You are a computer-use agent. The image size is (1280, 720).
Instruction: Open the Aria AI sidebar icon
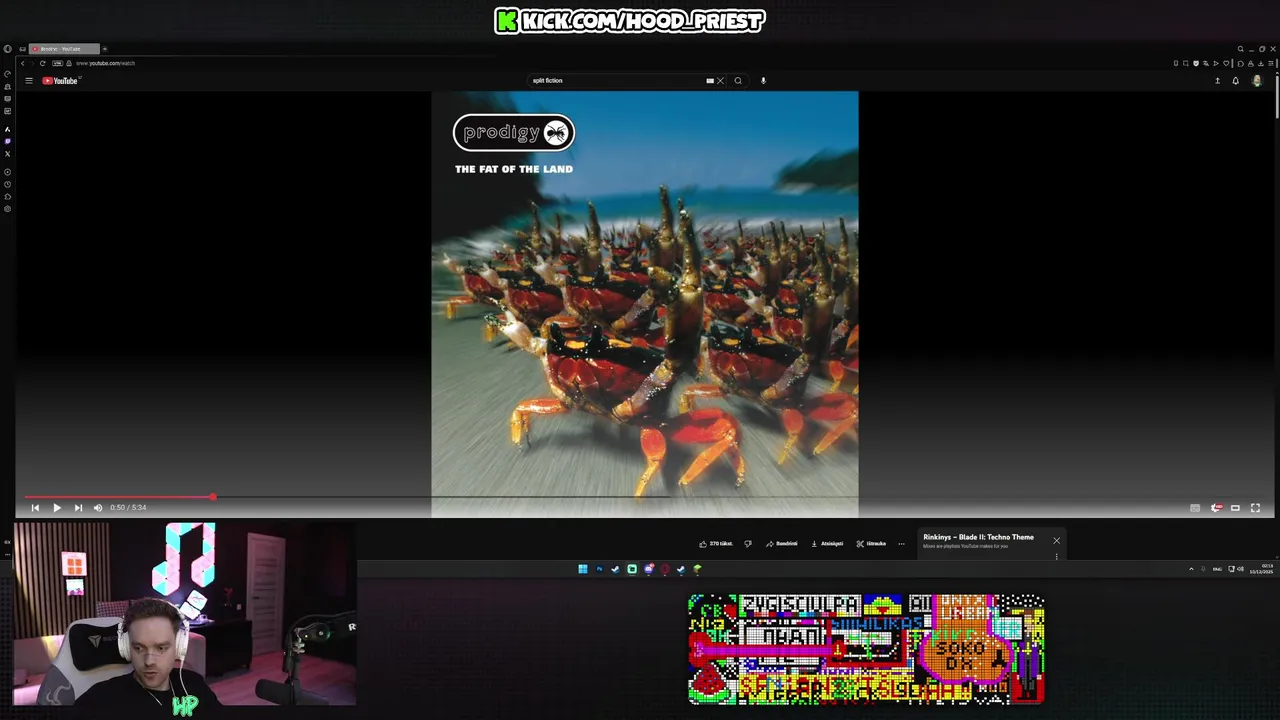pos(7,129)
